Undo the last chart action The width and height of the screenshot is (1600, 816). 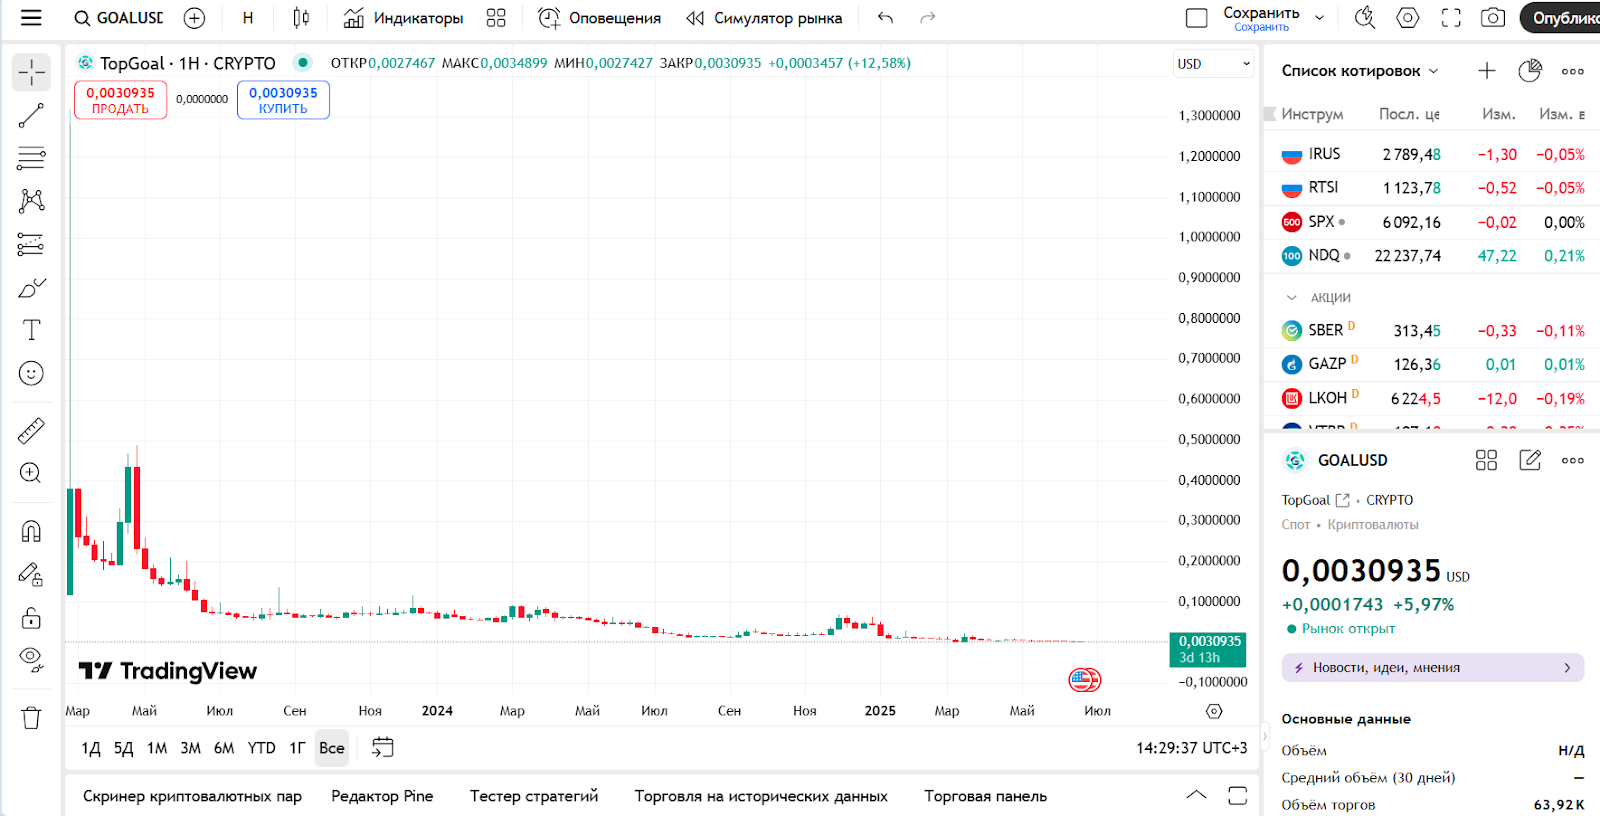(x=885, y=18)
